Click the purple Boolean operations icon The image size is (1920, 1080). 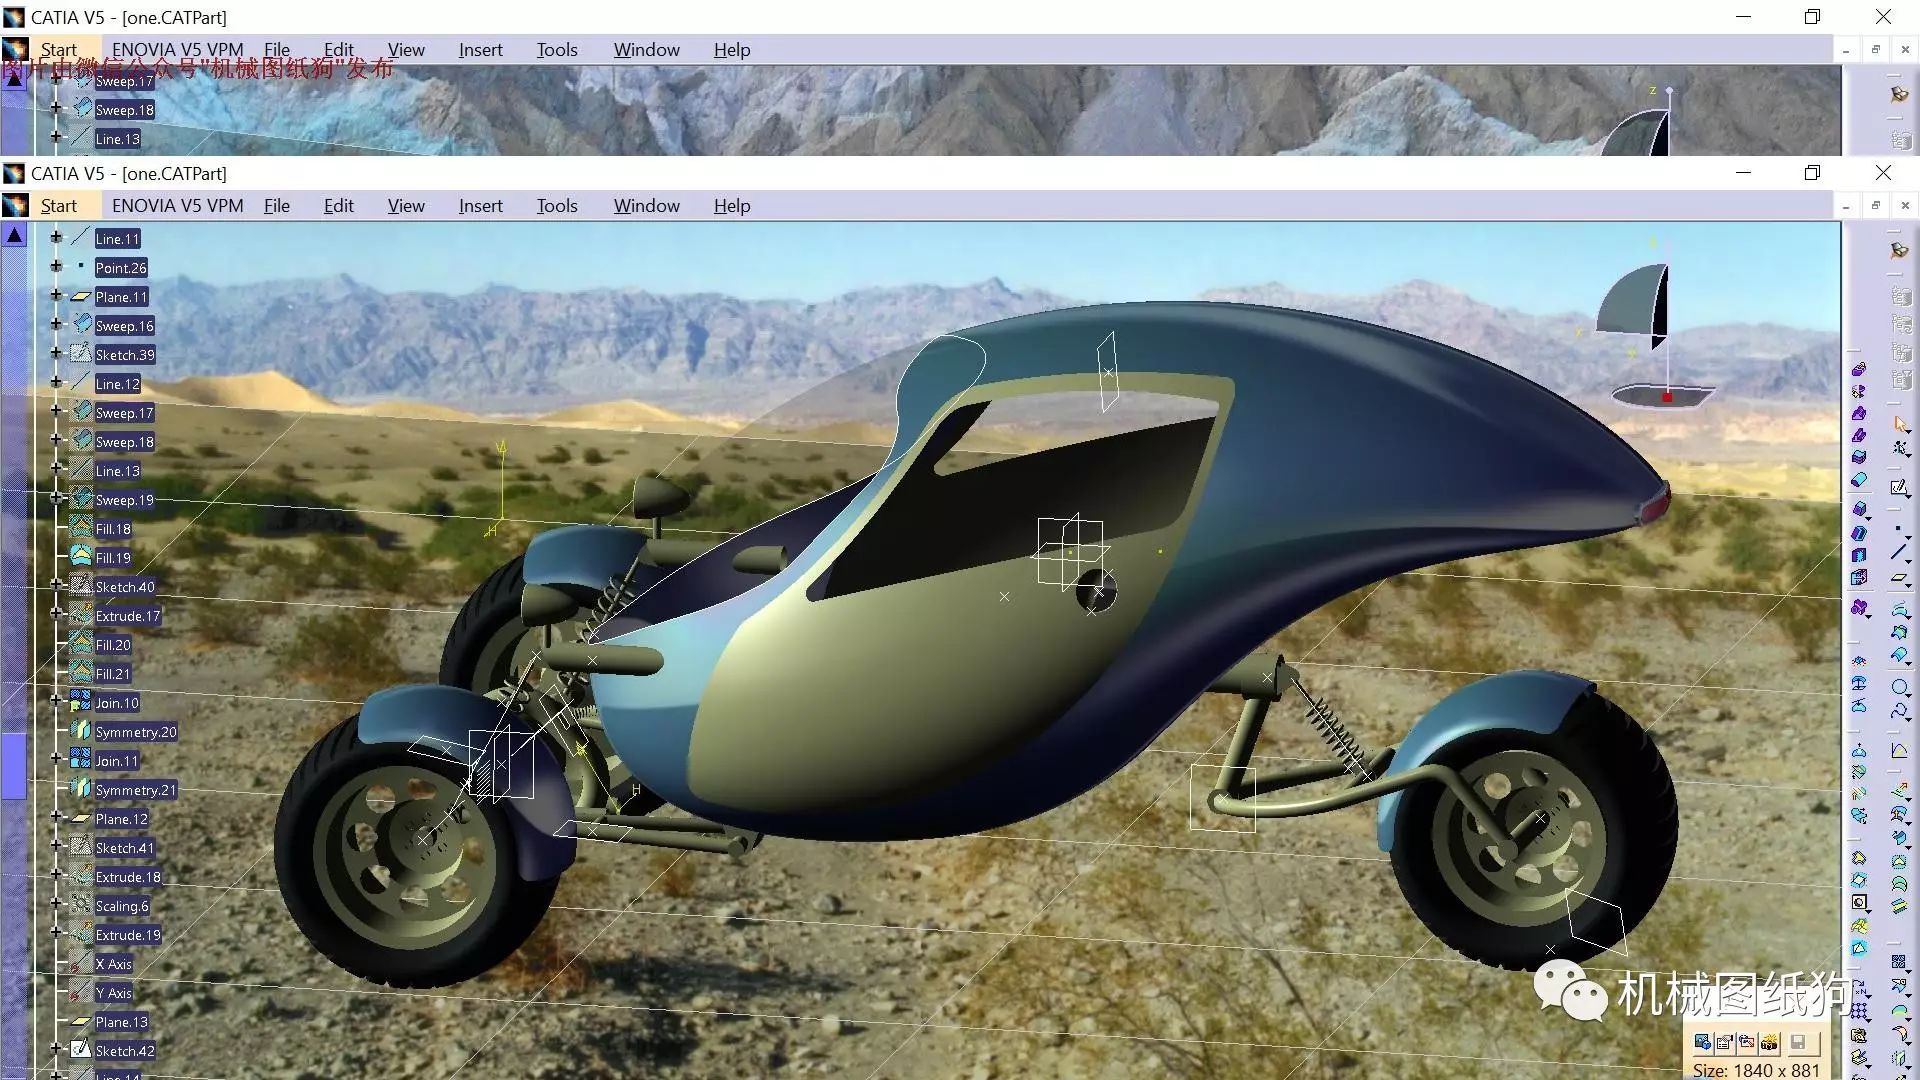click(x=1859, y=607)
